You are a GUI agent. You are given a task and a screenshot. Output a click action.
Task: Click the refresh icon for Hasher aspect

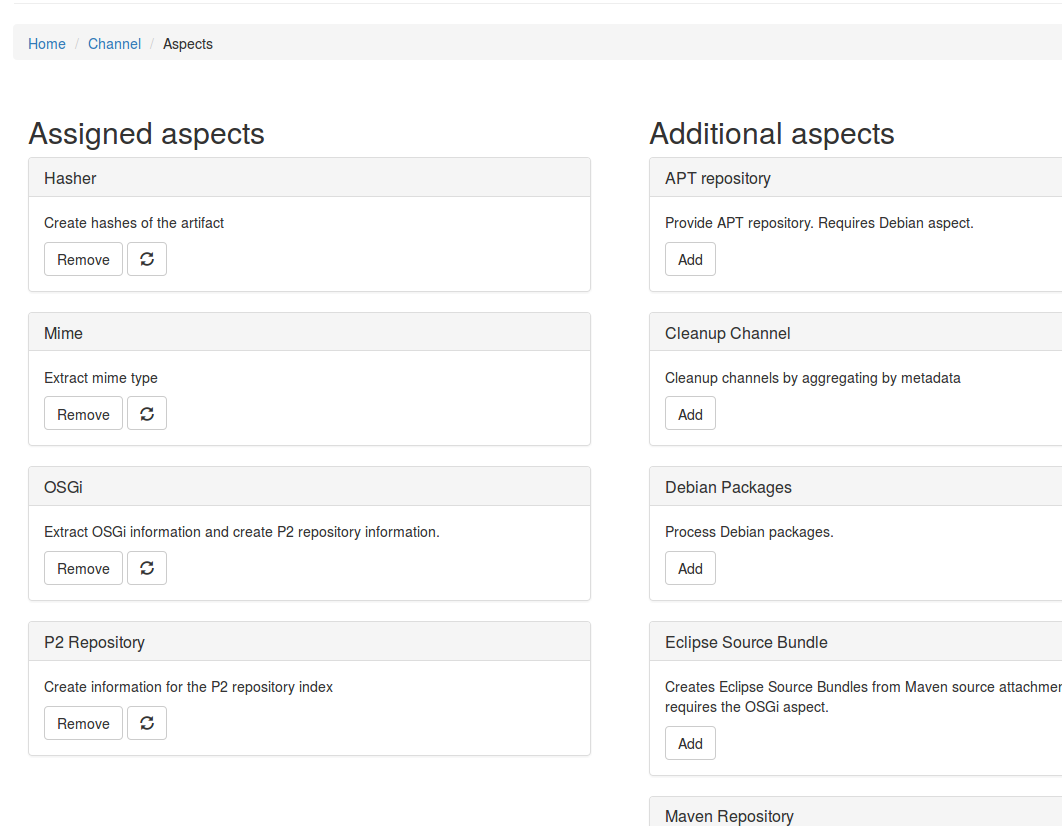pyautogui.click(x=147, y=259)
